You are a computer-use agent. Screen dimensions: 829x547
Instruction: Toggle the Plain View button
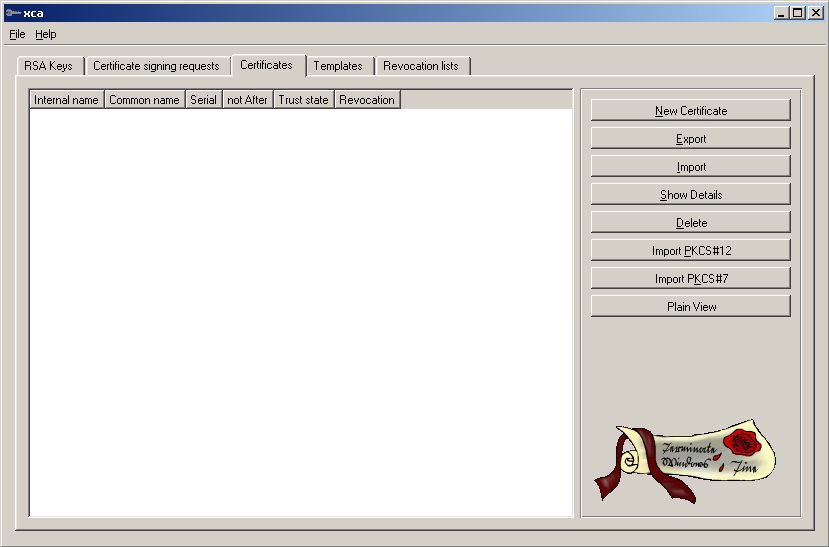click(x=691, y=307)
